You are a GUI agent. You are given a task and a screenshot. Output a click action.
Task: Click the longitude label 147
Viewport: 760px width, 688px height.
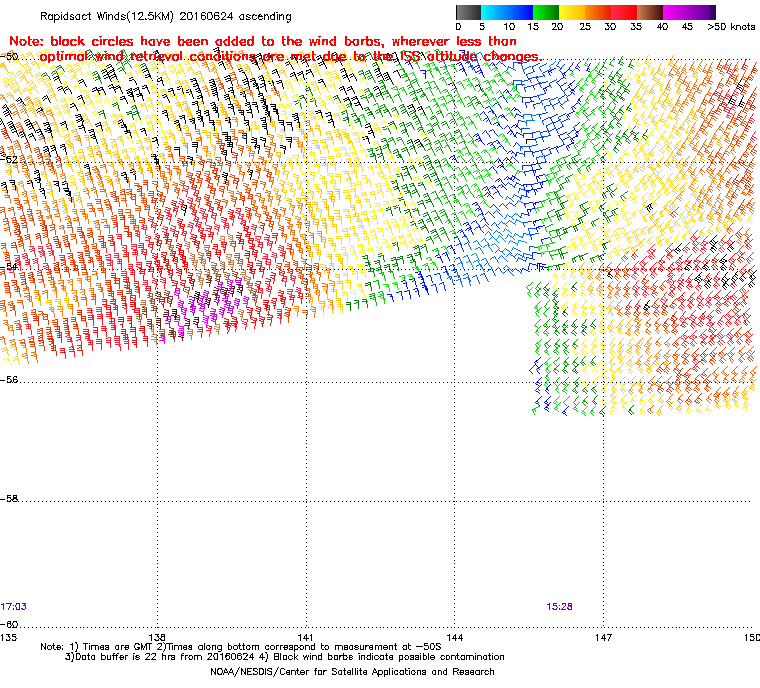point(603,637)
